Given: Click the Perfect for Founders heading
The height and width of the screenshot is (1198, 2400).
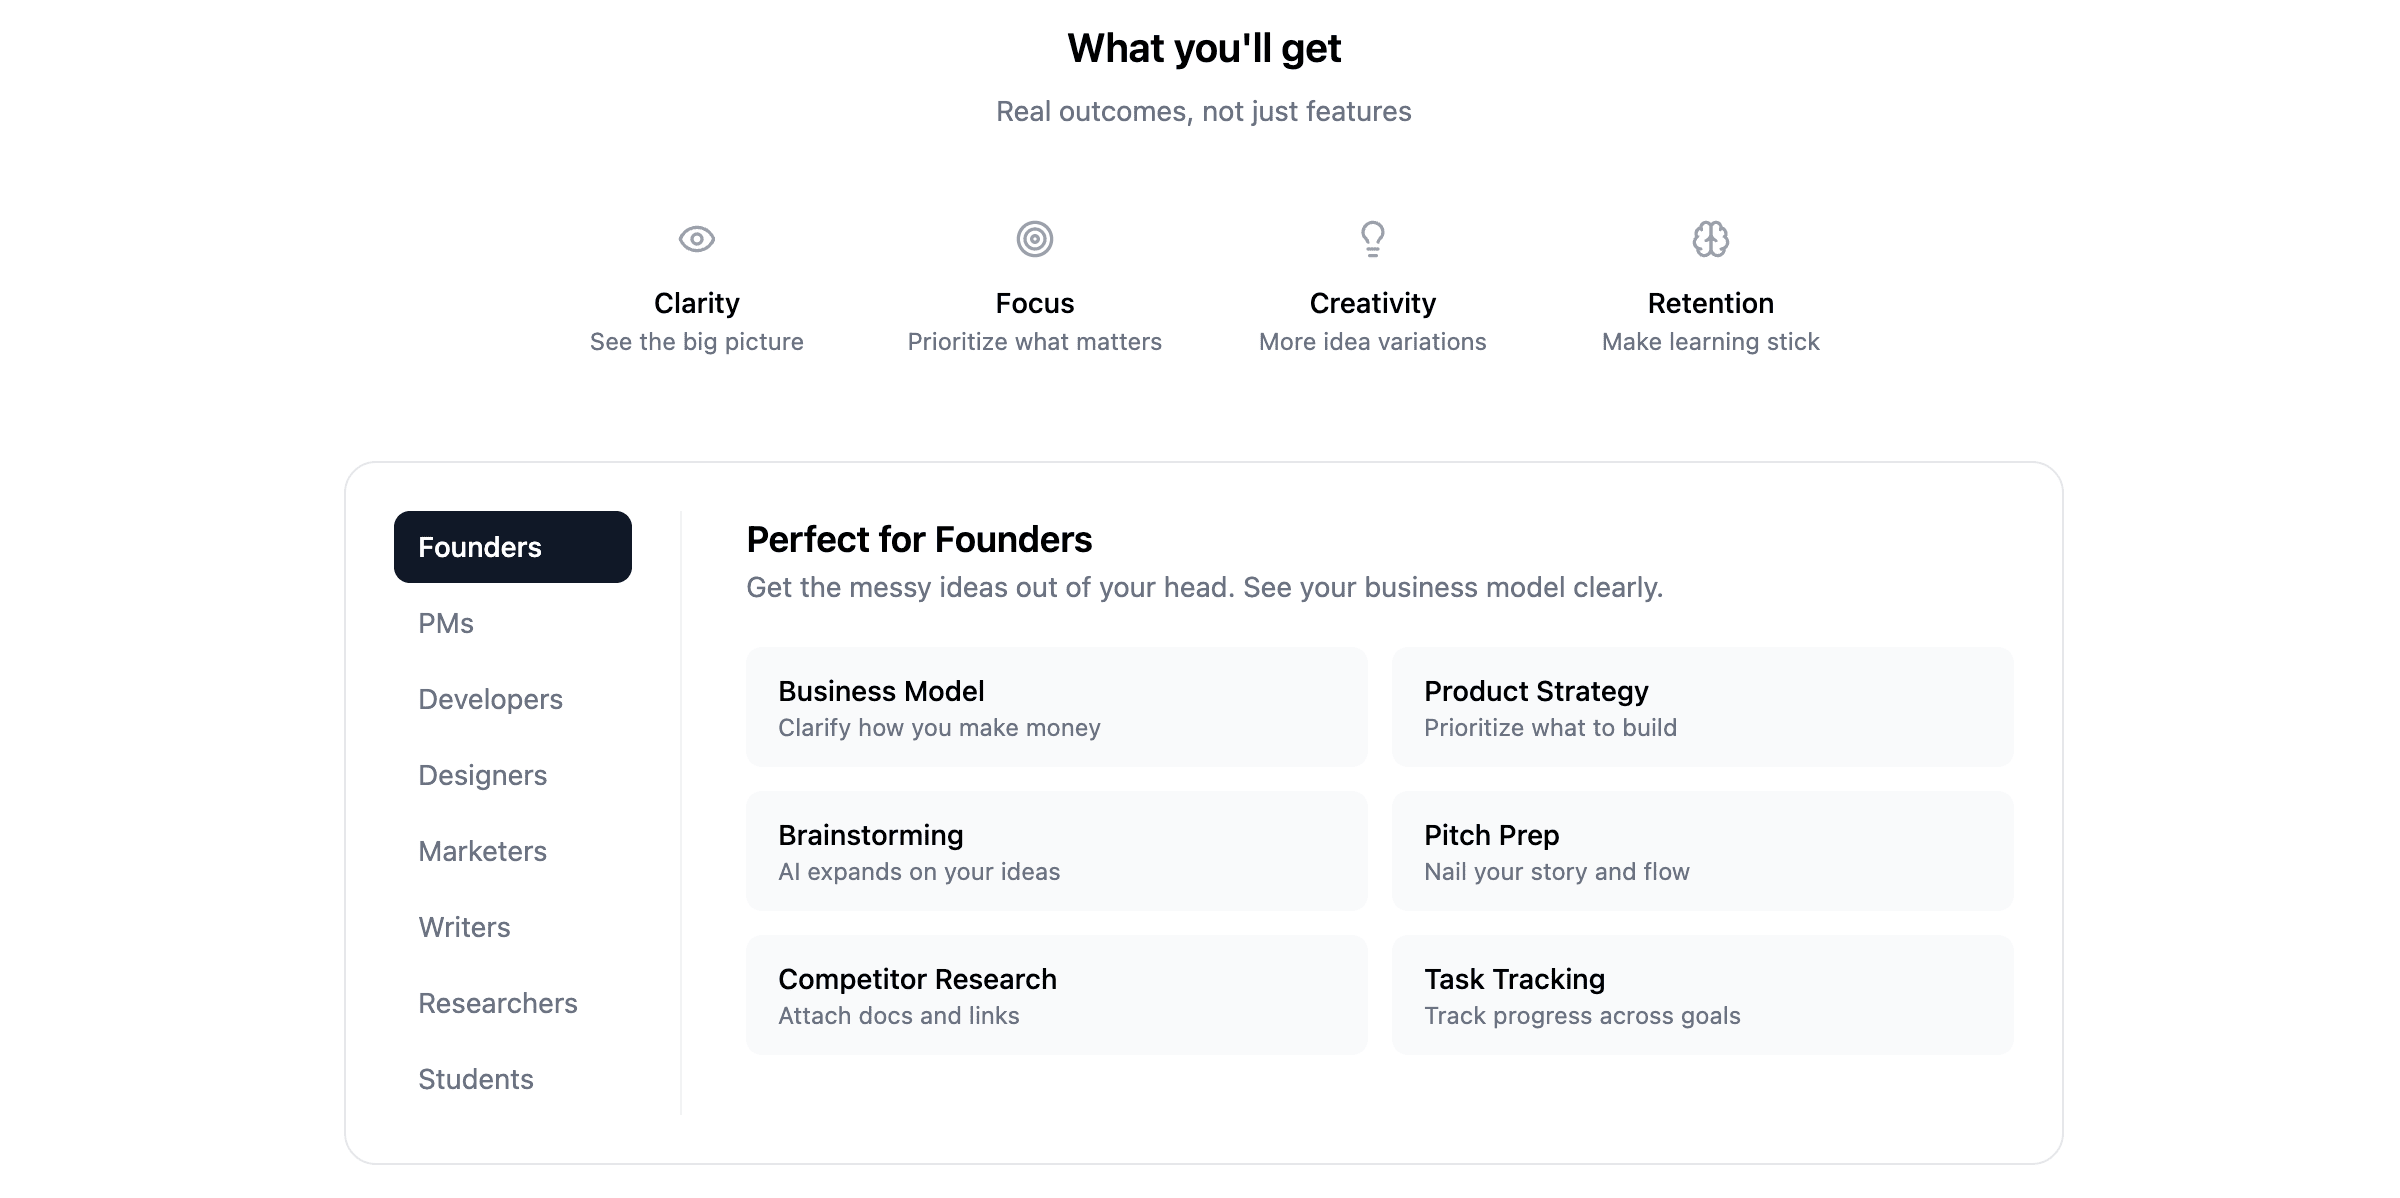Looking at the screenshot, I should point(919,539).
